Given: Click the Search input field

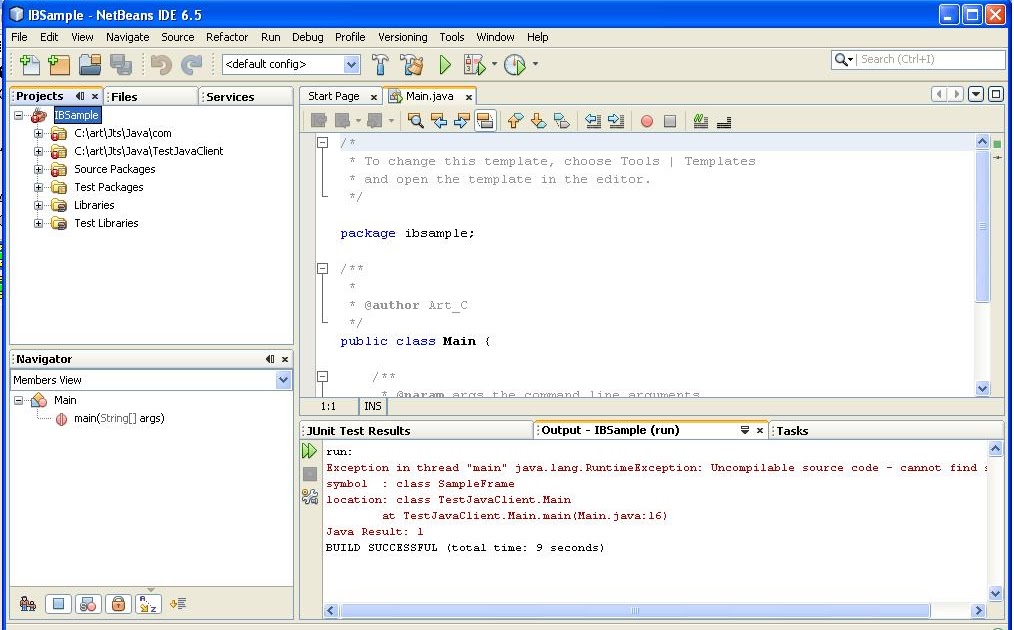Looking at the screenshot, I should (x=930, y=60).
